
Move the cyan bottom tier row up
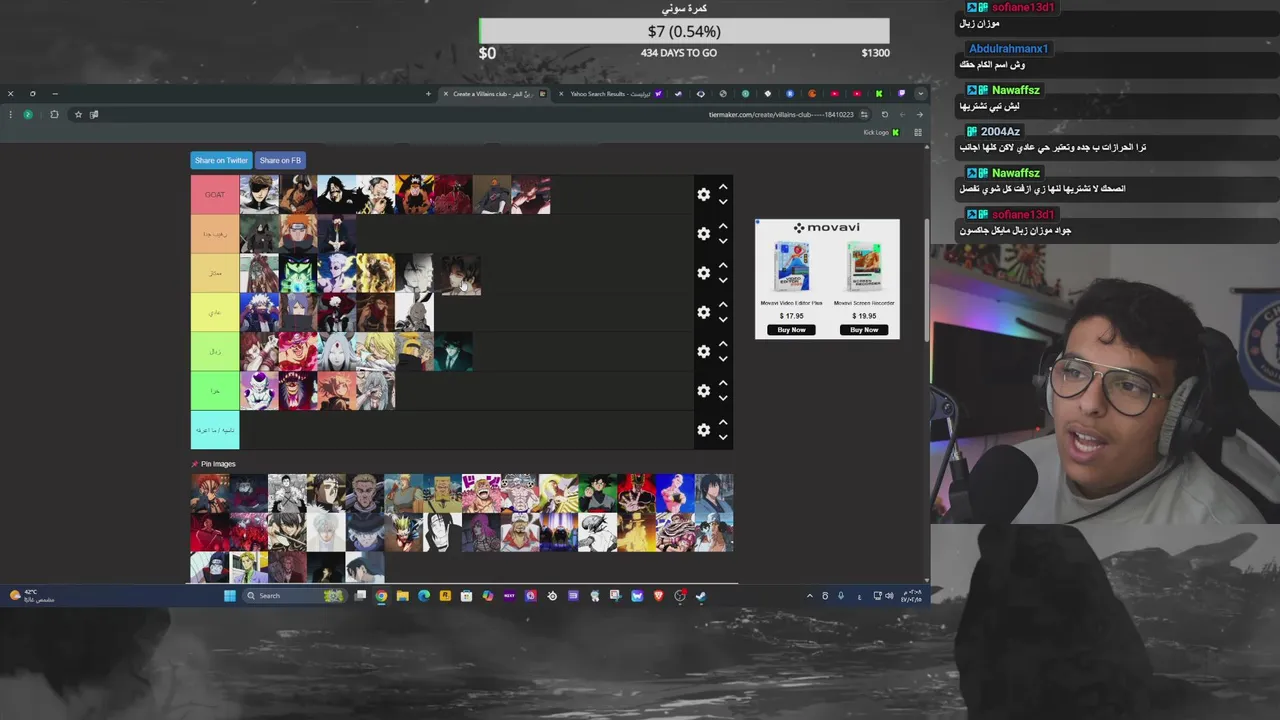click(x=723, y=422)
